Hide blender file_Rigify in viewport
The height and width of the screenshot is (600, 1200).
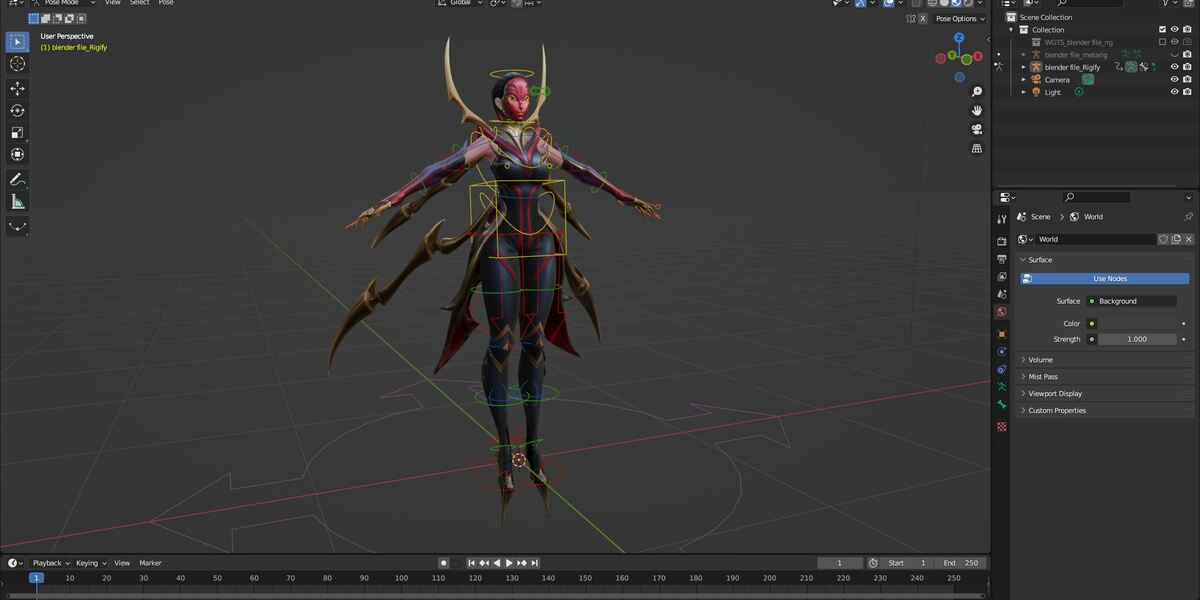(x=1174, y=67)
